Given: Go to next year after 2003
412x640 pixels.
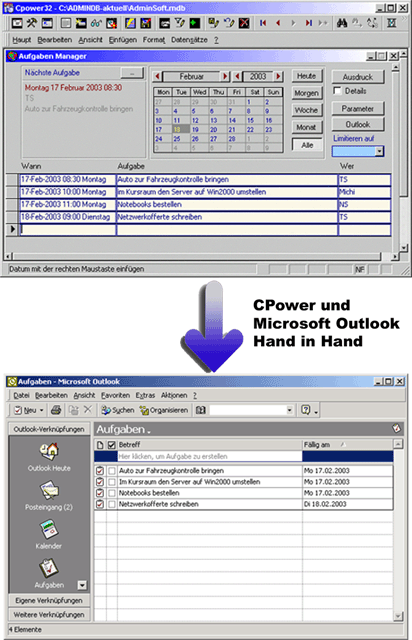Looking at the screenshot, I should coord(278,76).
